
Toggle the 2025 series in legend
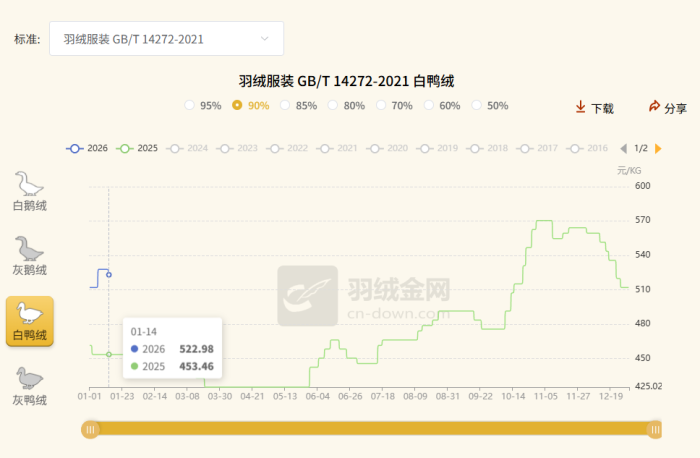137,148
